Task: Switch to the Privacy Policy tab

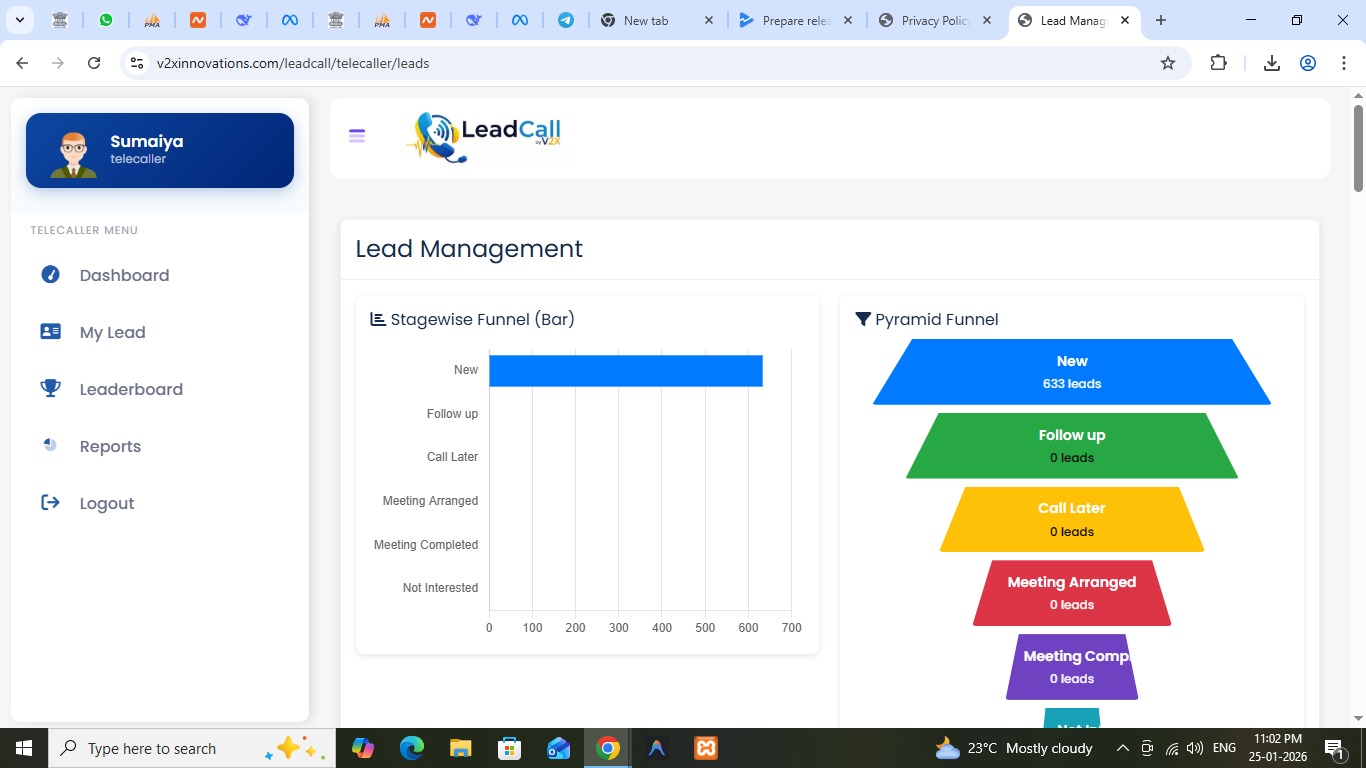Action: point(930,20)
